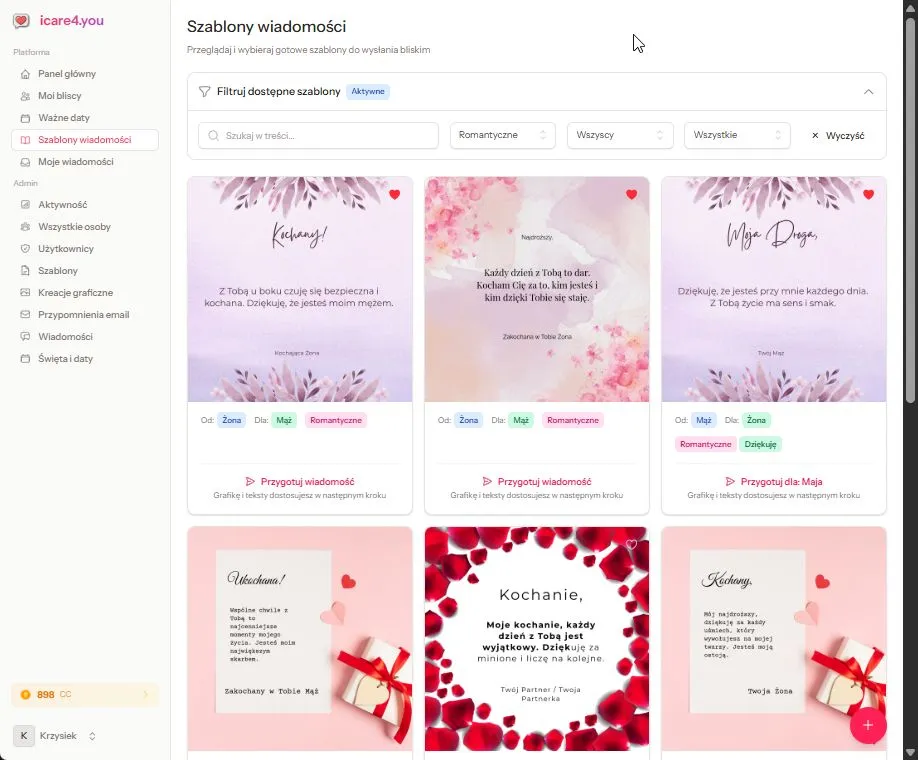Click the Przypomnienia email envelope icon
Viewport: 918px width, 760px height.
[25, 314]
